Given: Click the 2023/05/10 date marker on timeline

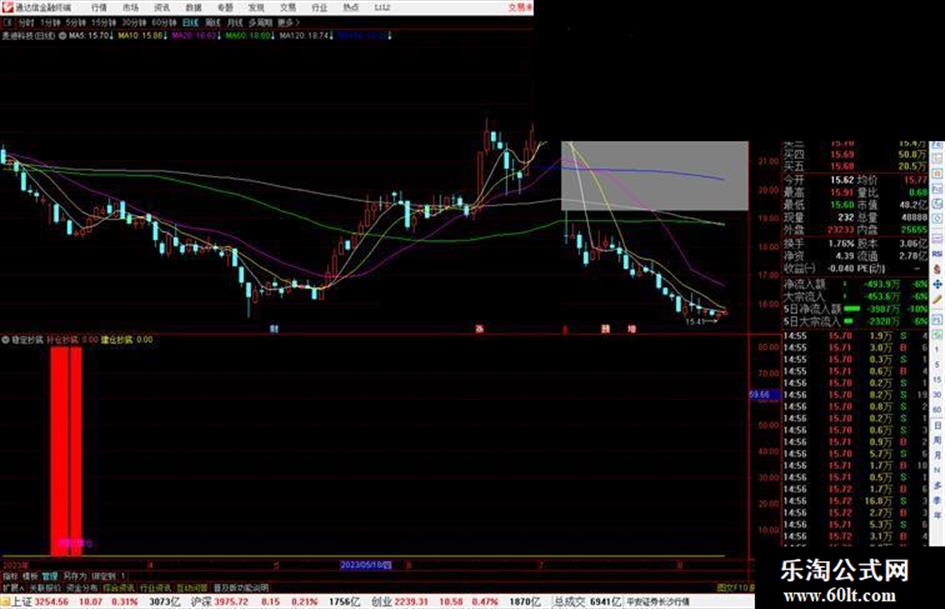Looking at the screenshot, I should point(366,565).
